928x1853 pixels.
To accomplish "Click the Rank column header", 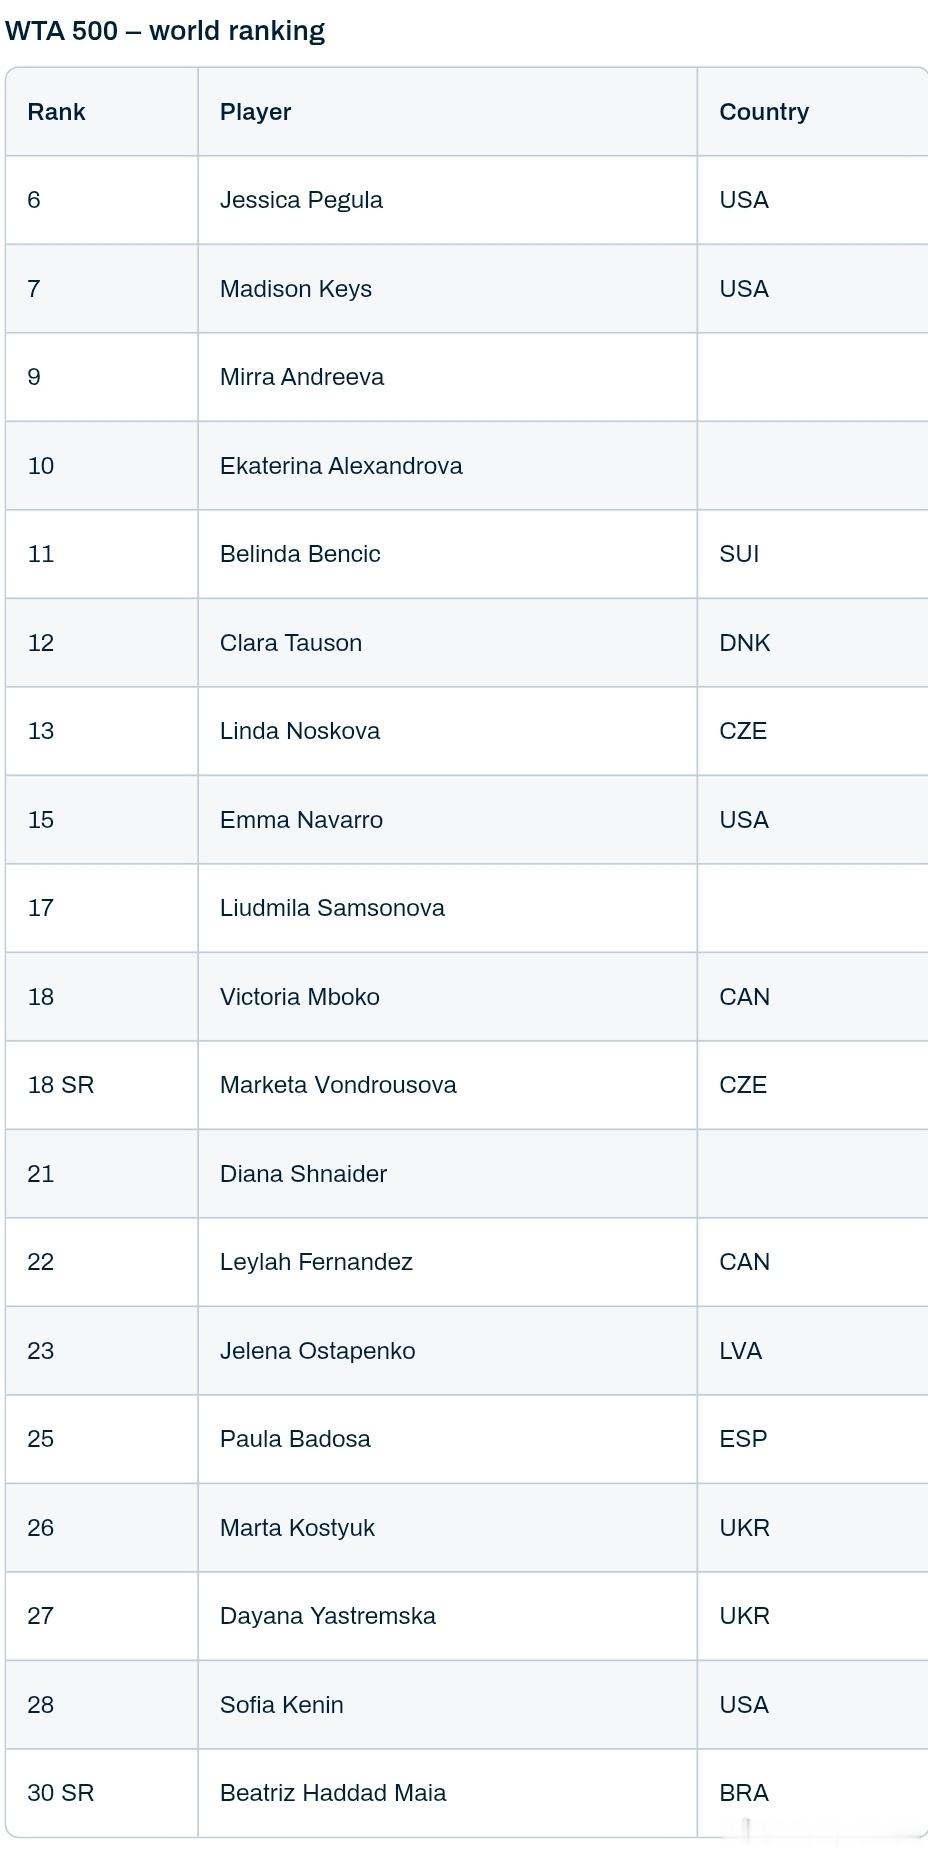I will point(56,112).
